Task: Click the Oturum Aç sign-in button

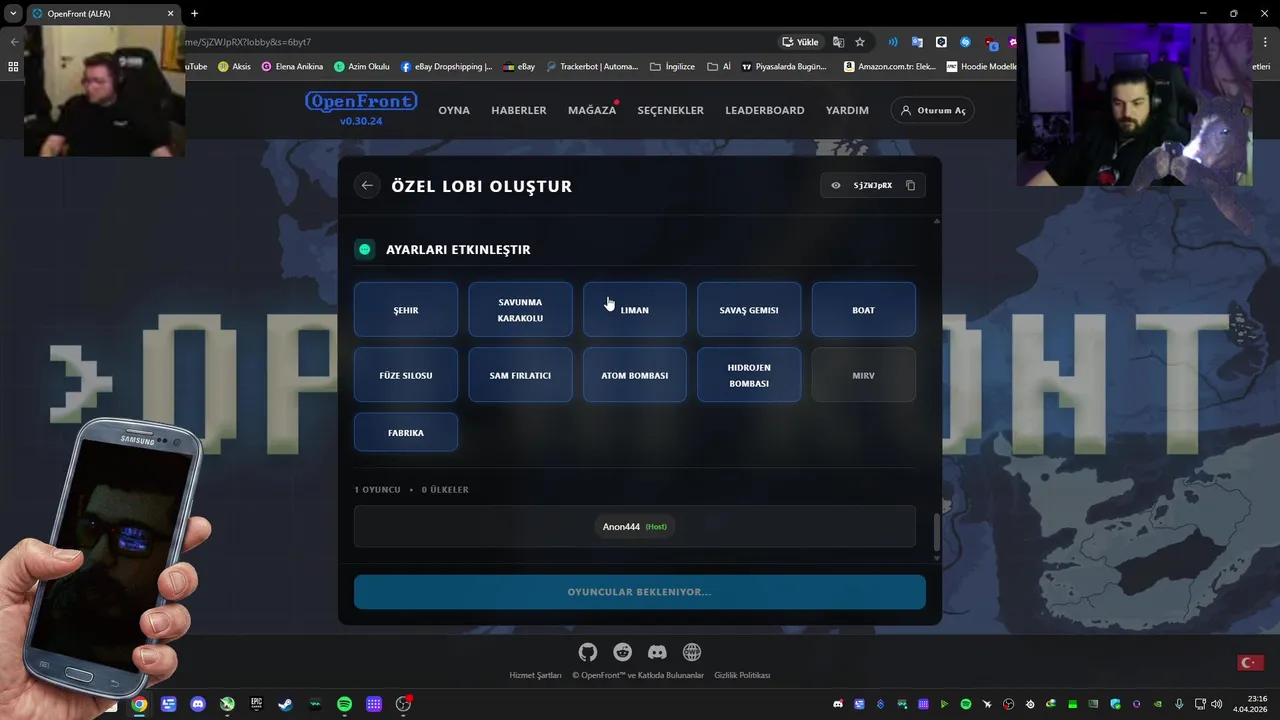Action: 932,110
